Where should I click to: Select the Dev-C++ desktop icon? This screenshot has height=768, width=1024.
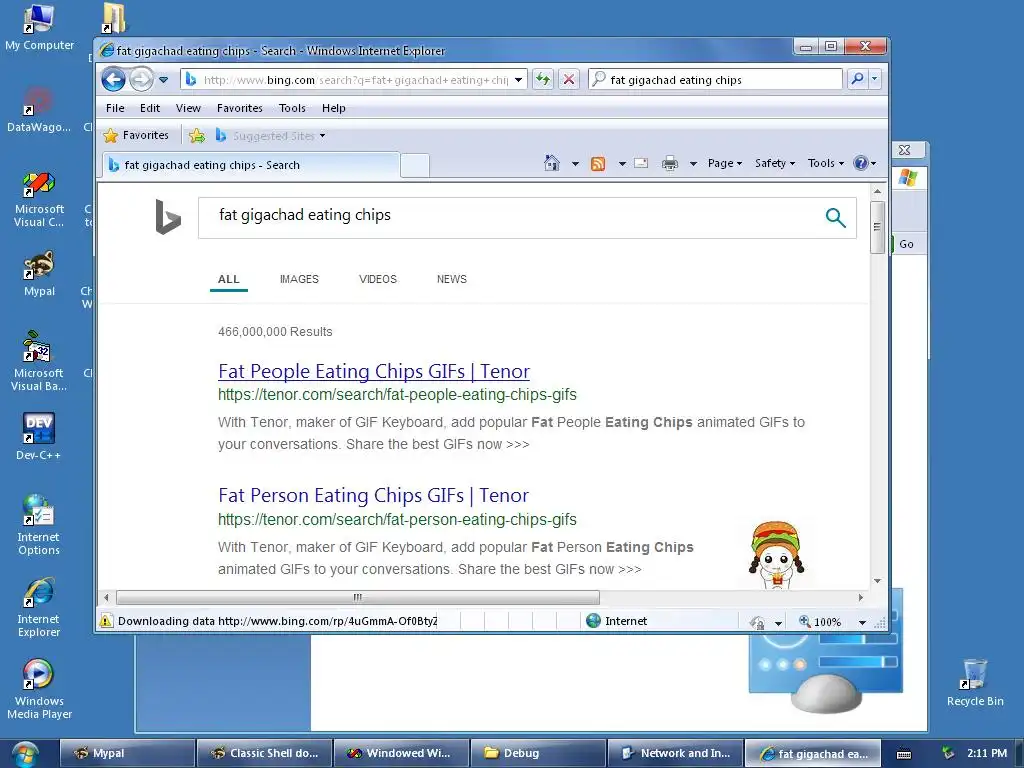pos(39,436)
